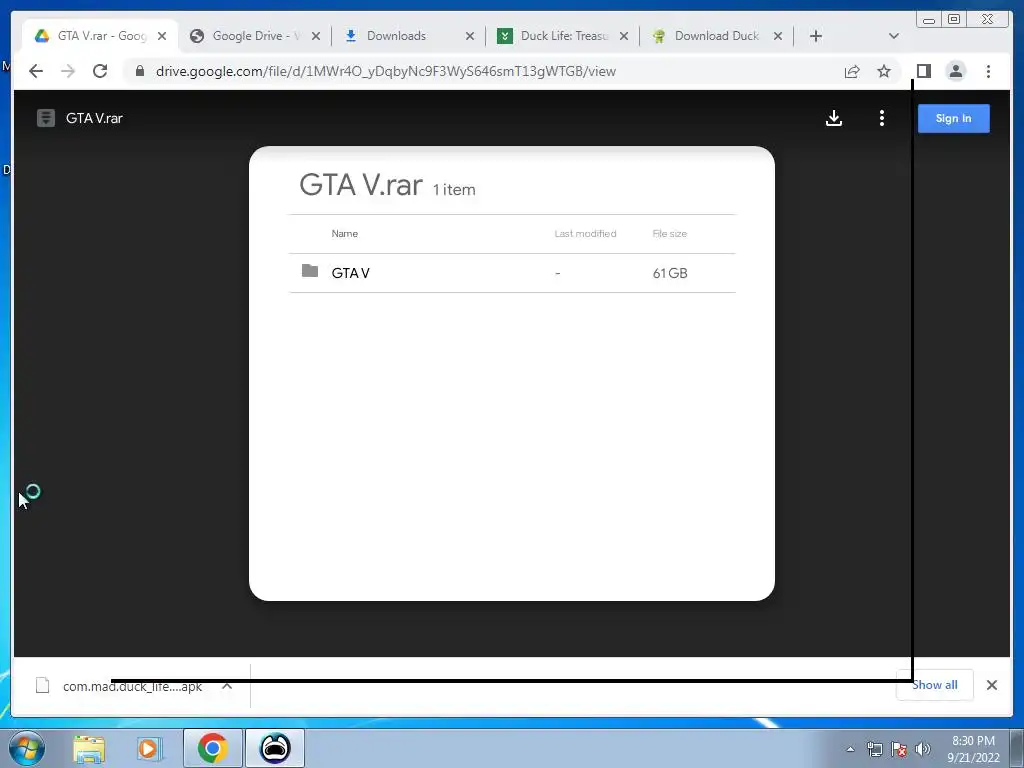
Task: Close the downloads shelf
Action: coord(992,685)
